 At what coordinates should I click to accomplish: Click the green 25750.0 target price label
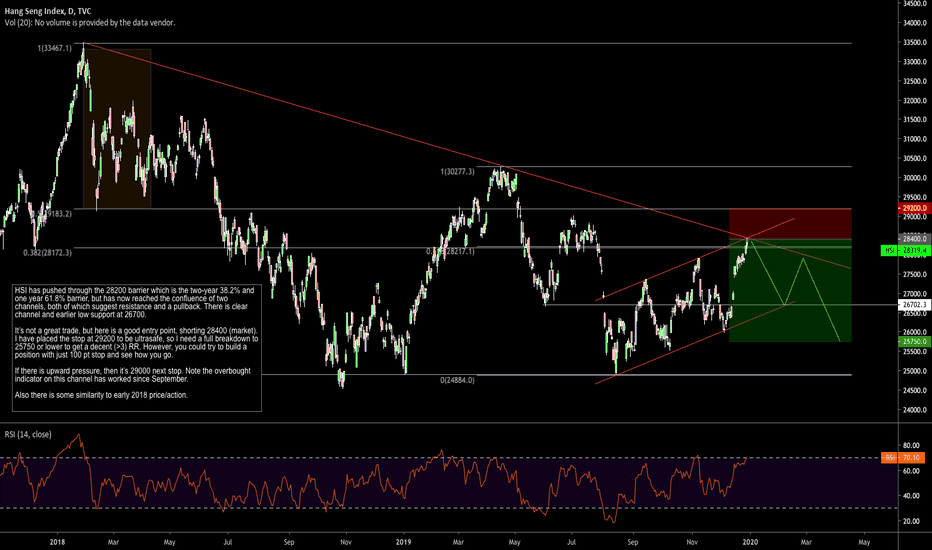point(915,342)
